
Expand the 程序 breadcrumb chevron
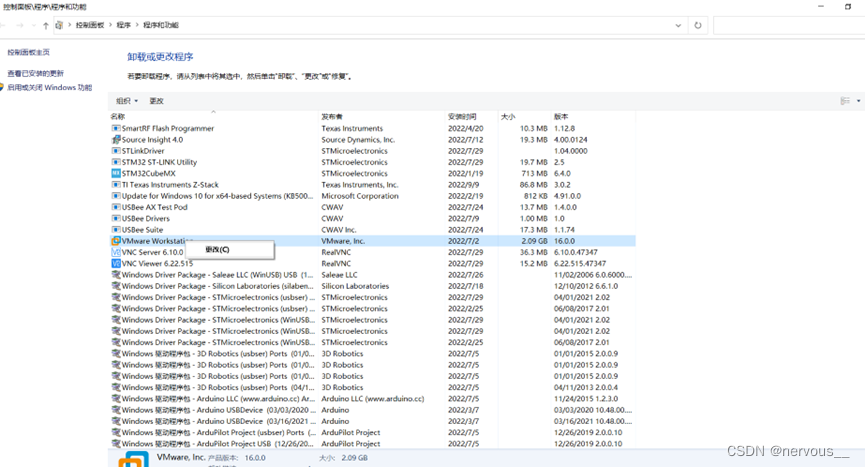pos(137,25)
